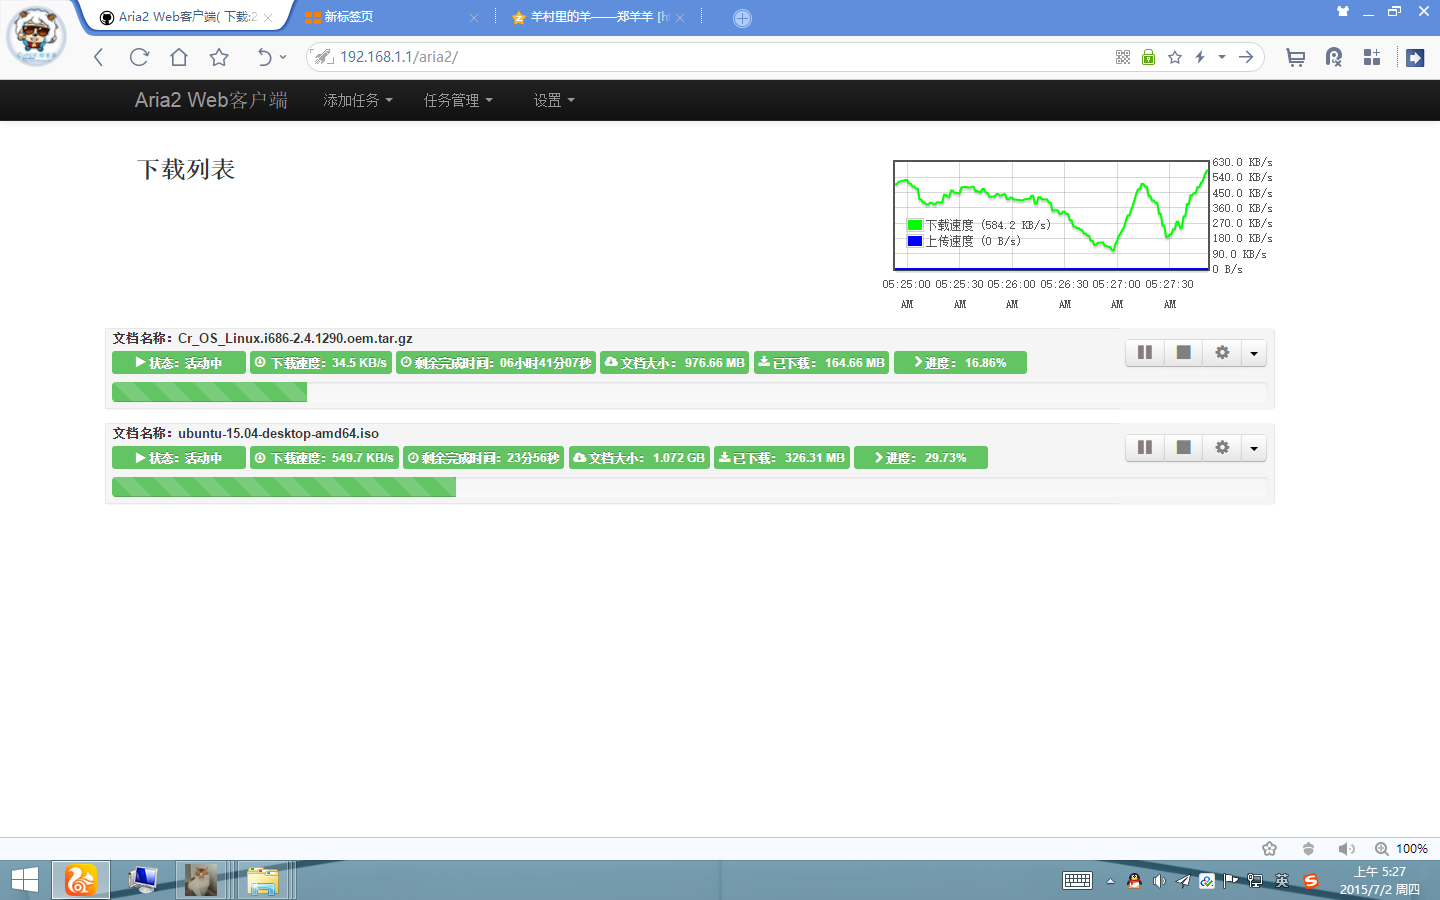Click the undo closed tab arrow

tap(264, 57)
